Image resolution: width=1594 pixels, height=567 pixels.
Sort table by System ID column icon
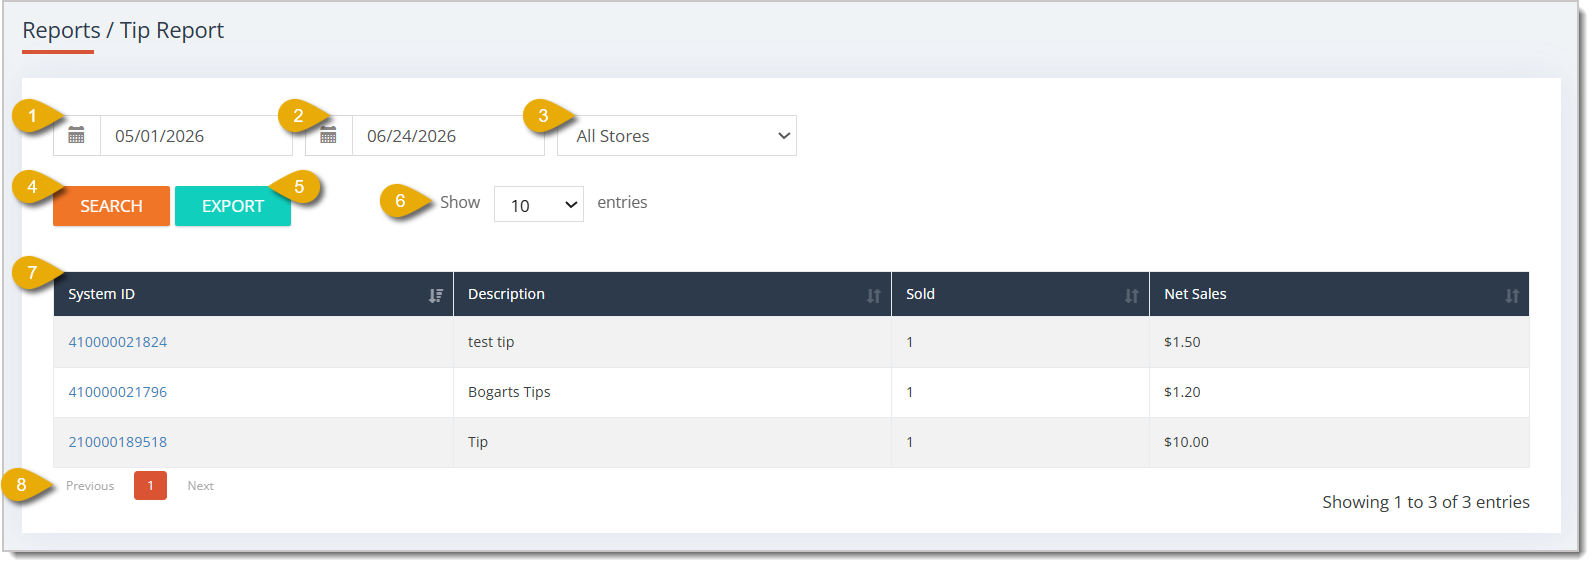(436, 295)
